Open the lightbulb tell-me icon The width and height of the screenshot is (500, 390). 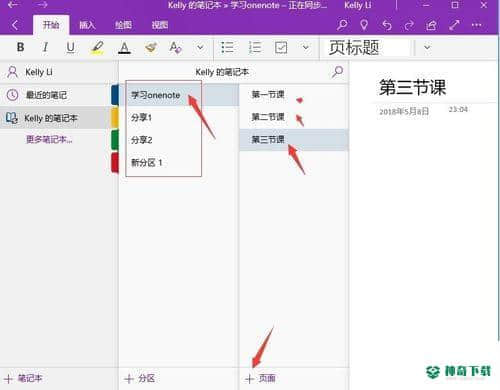pyautogui.click(x=364, y=25)
